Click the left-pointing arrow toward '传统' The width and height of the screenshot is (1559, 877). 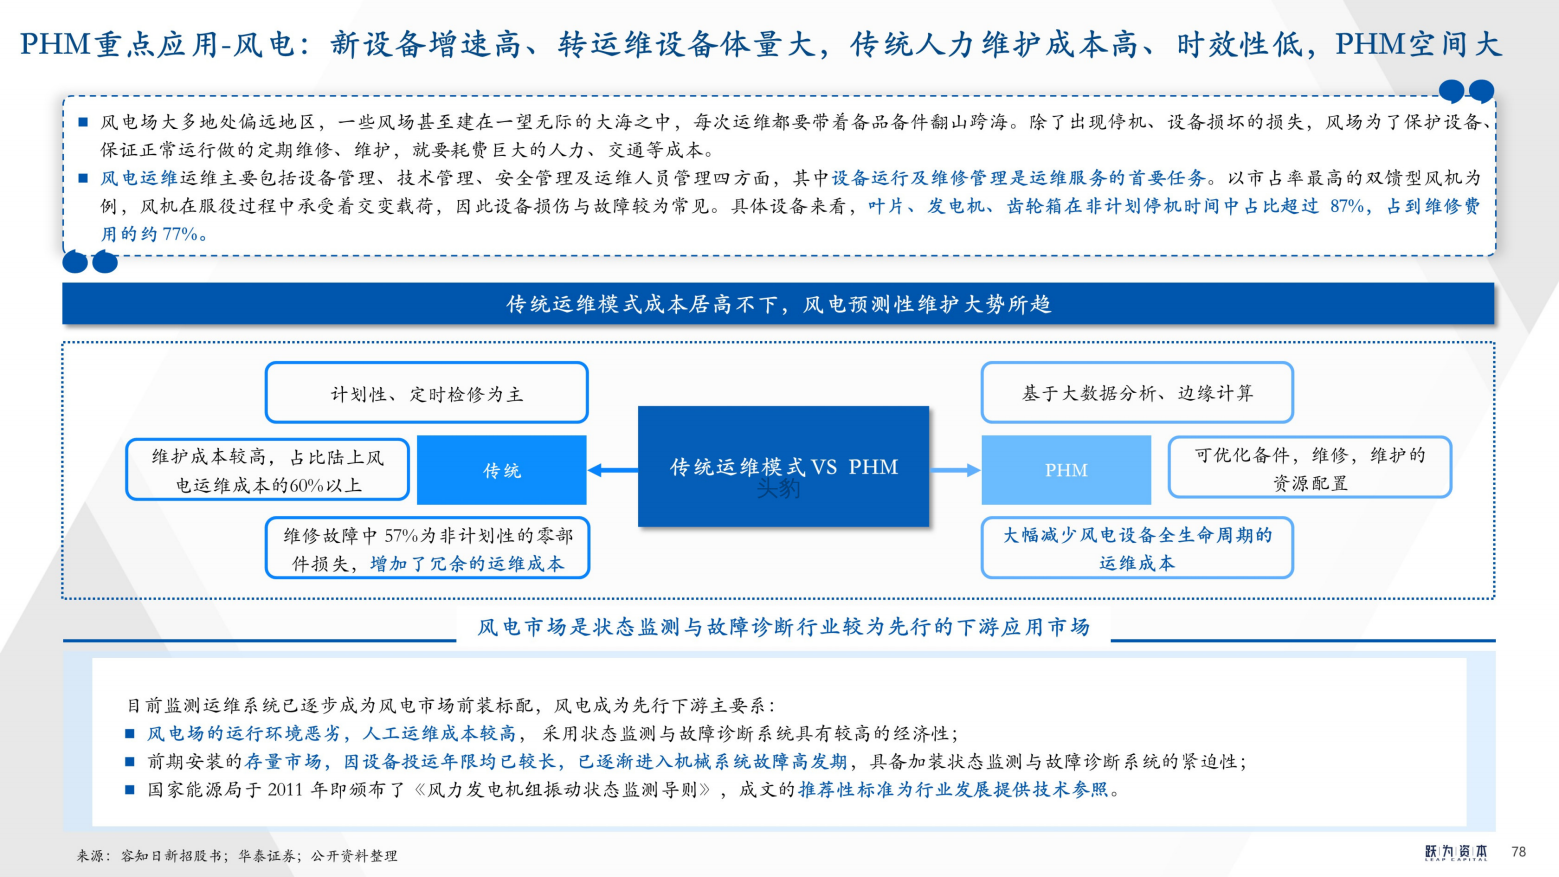tap(612, 470)
